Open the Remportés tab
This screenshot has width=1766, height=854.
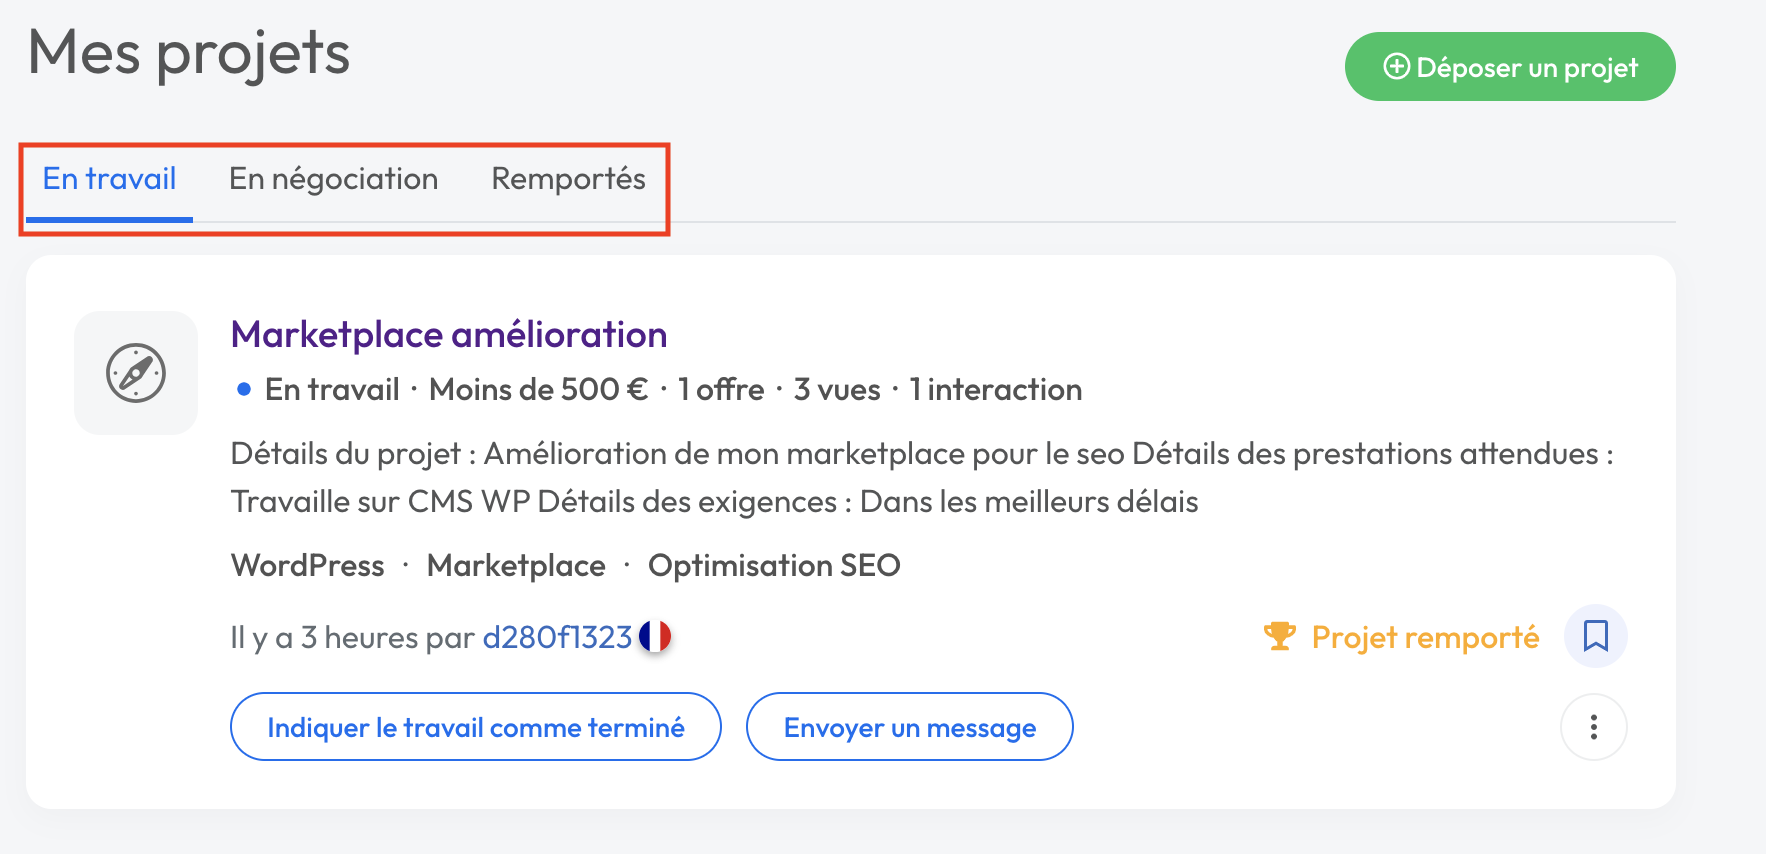coord(568,179)
